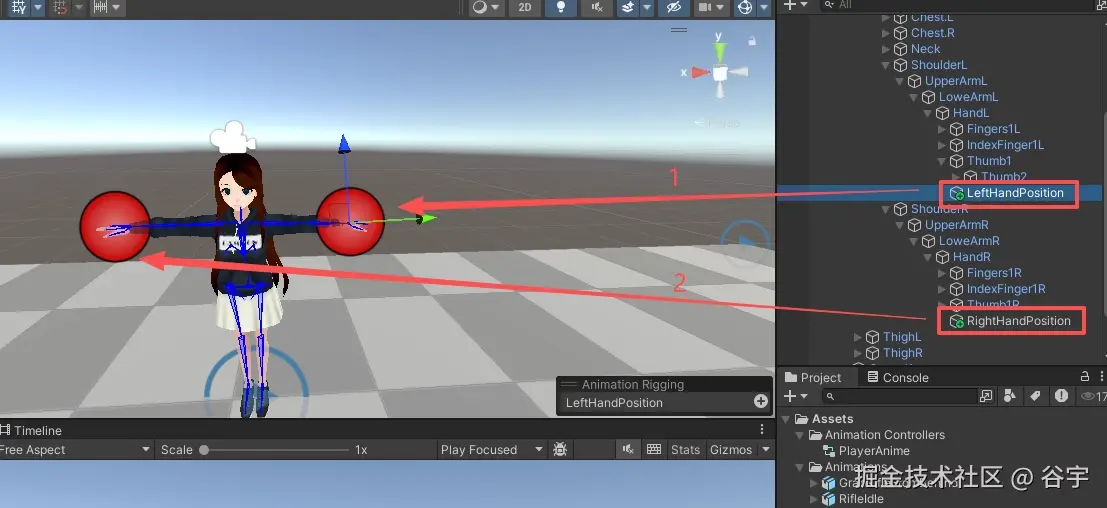This screenshot has height=508, width=1107.
Task: Select LoweArmL in hierarchy
Action: click(968, 97)
